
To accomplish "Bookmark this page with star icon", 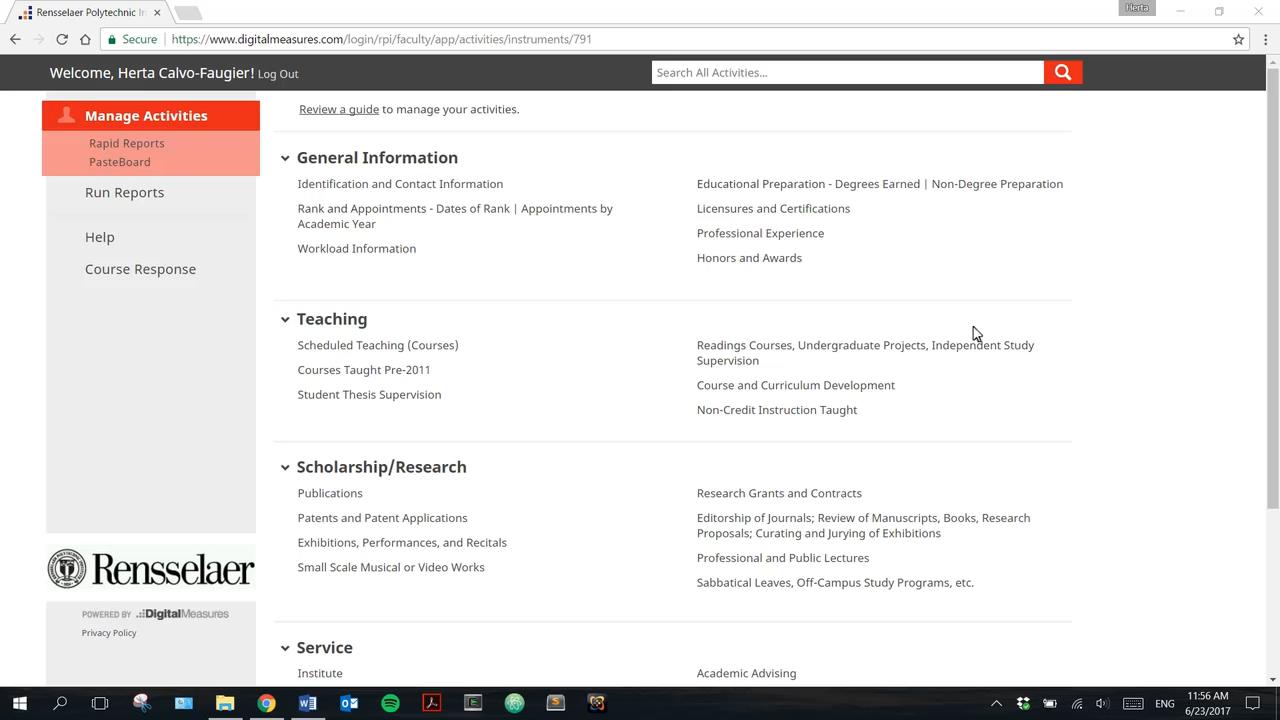I will pos(1238,39).
